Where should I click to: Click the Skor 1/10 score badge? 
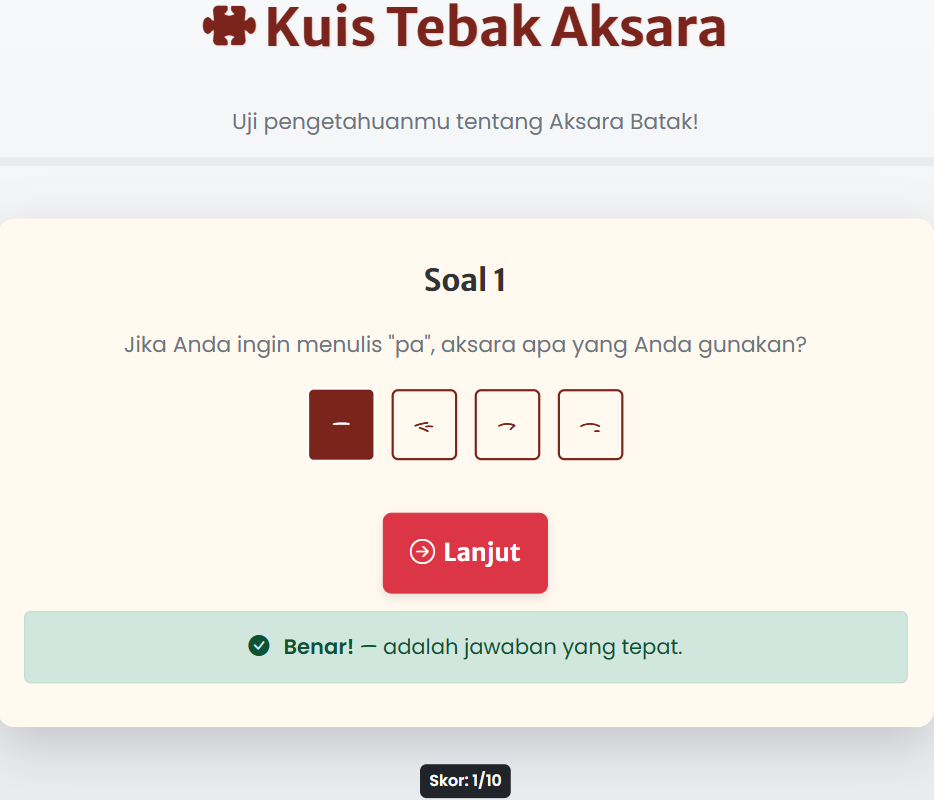(465, 781)
